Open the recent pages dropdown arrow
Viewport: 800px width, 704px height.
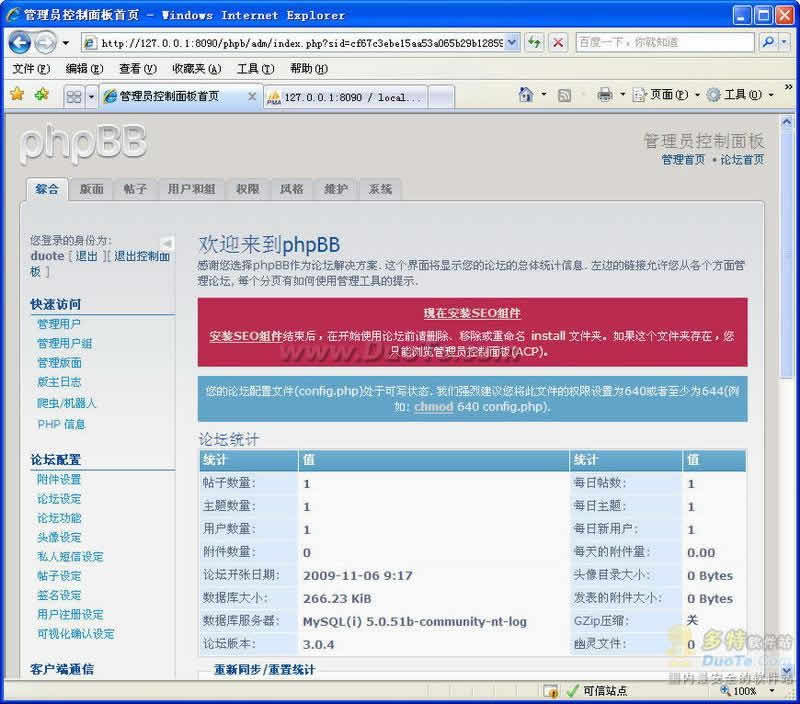point(65,43)
